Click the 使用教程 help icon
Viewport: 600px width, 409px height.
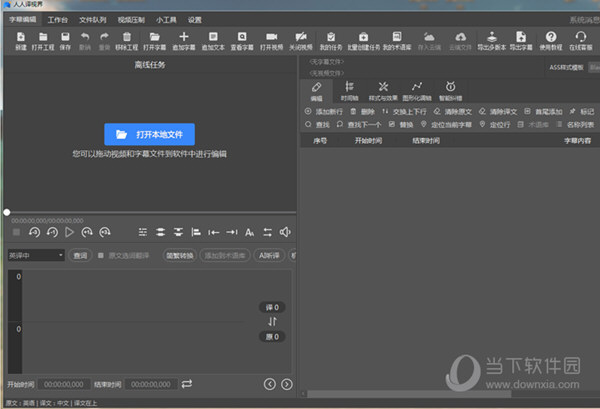pos(551,39)
